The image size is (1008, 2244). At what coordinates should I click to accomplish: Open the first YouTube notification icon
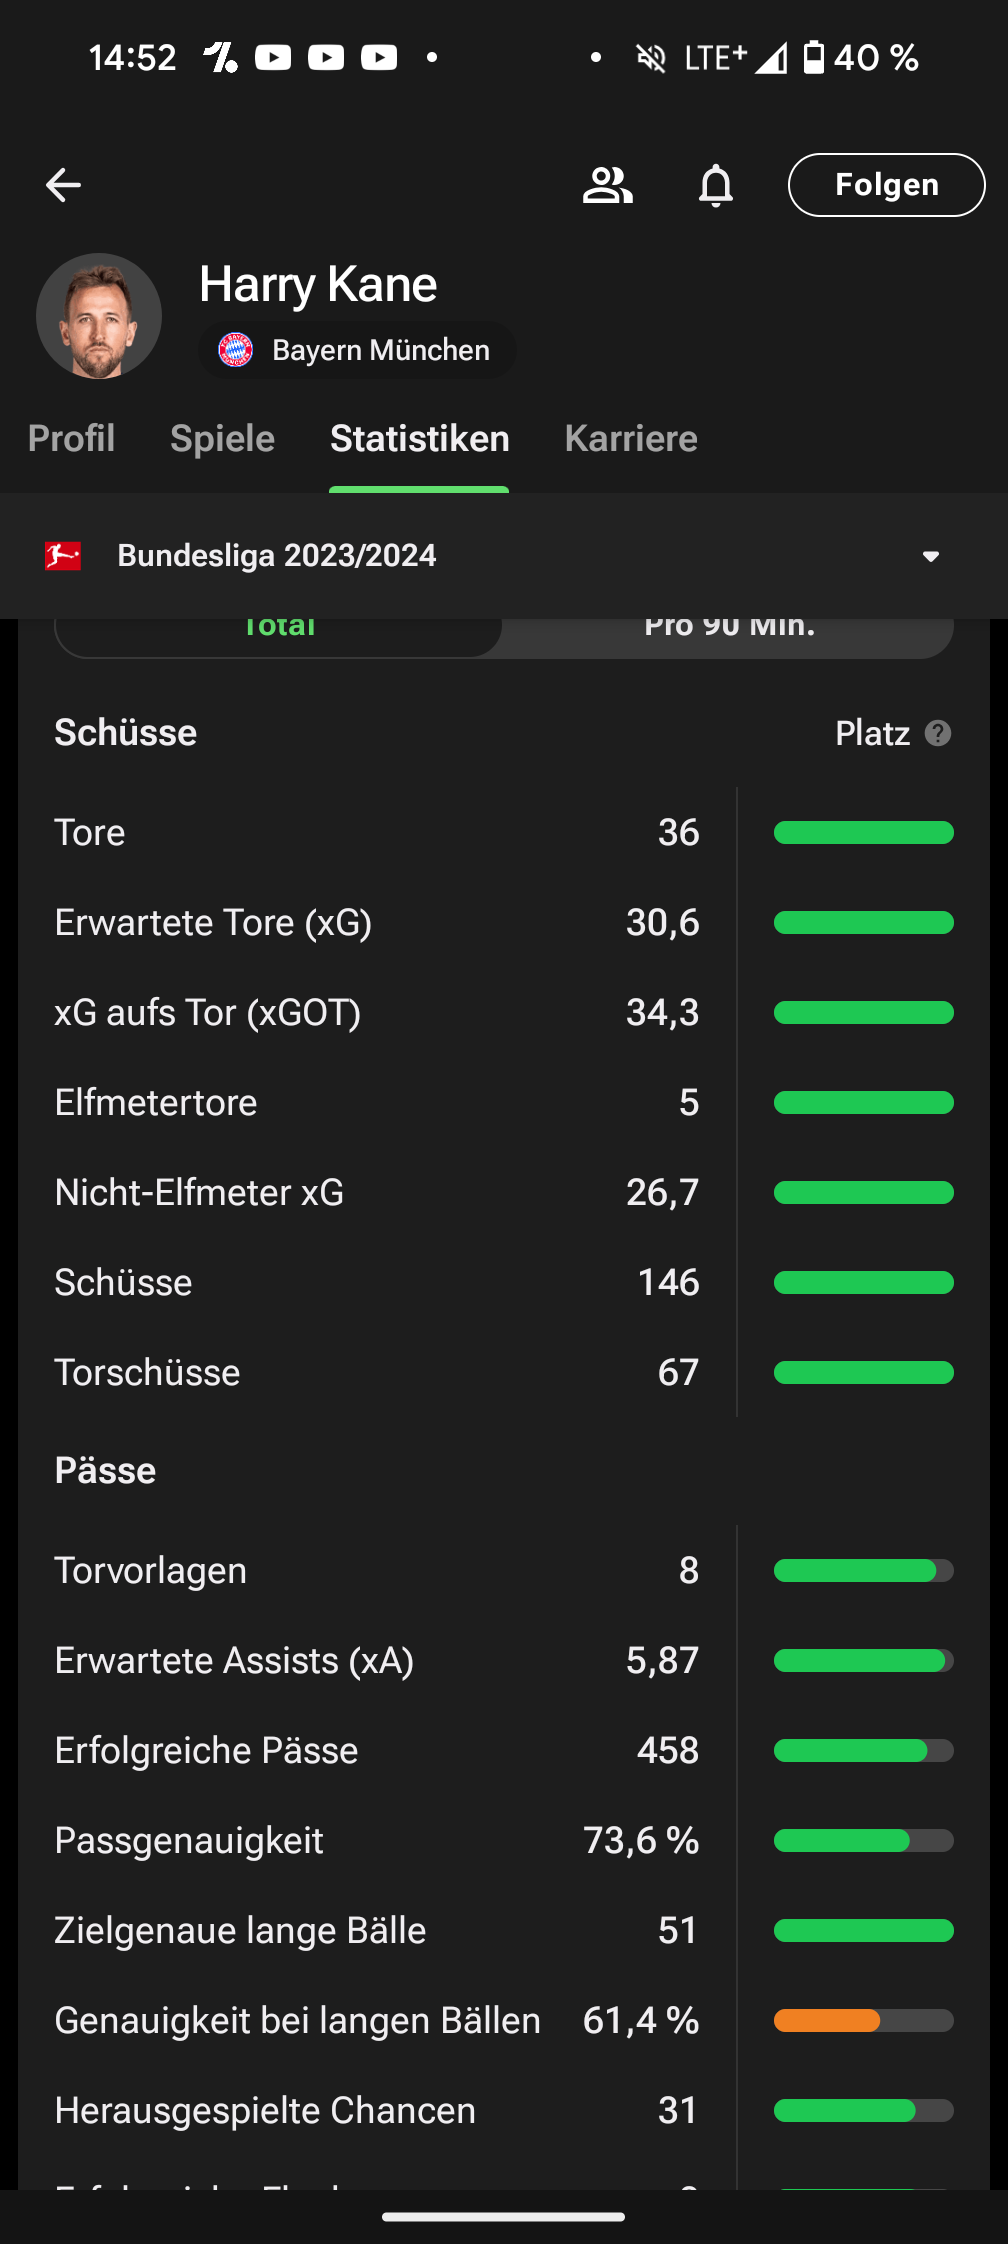click(273, 58)
